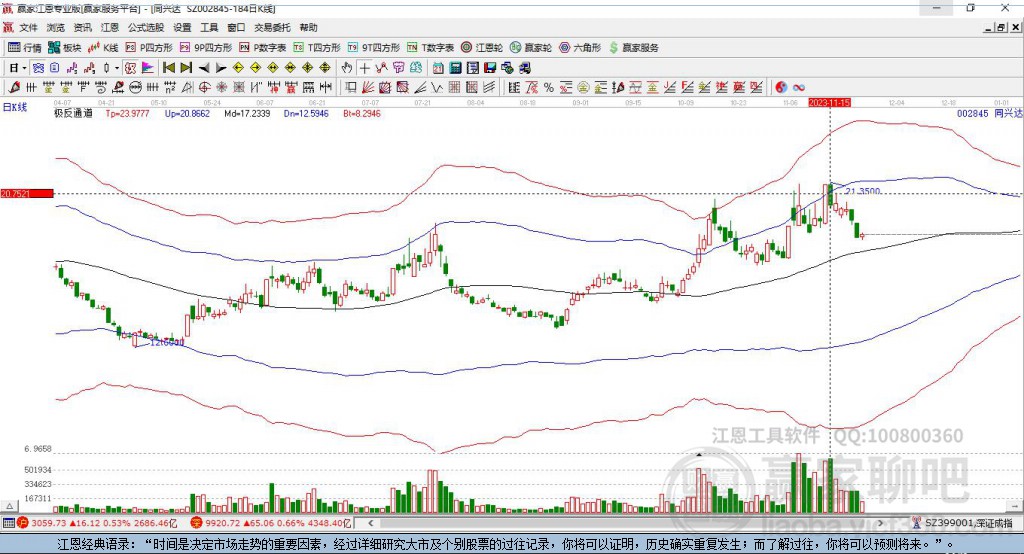Open the 江恩 menu
This screenshot has width=1024, height=554.
[110, 27]
